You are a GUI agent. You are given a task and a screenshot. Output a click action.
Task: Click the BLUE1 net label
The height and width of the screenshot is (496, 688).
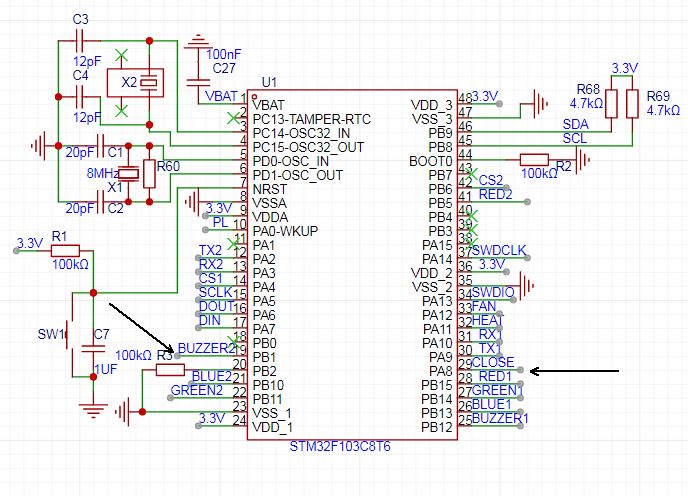click(492, 405)
